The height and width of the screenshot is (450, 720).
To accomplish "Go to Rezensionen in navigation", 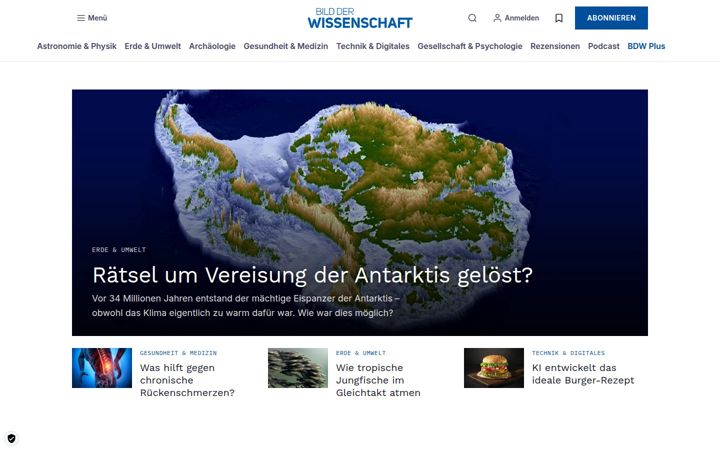I will (555, 46).
